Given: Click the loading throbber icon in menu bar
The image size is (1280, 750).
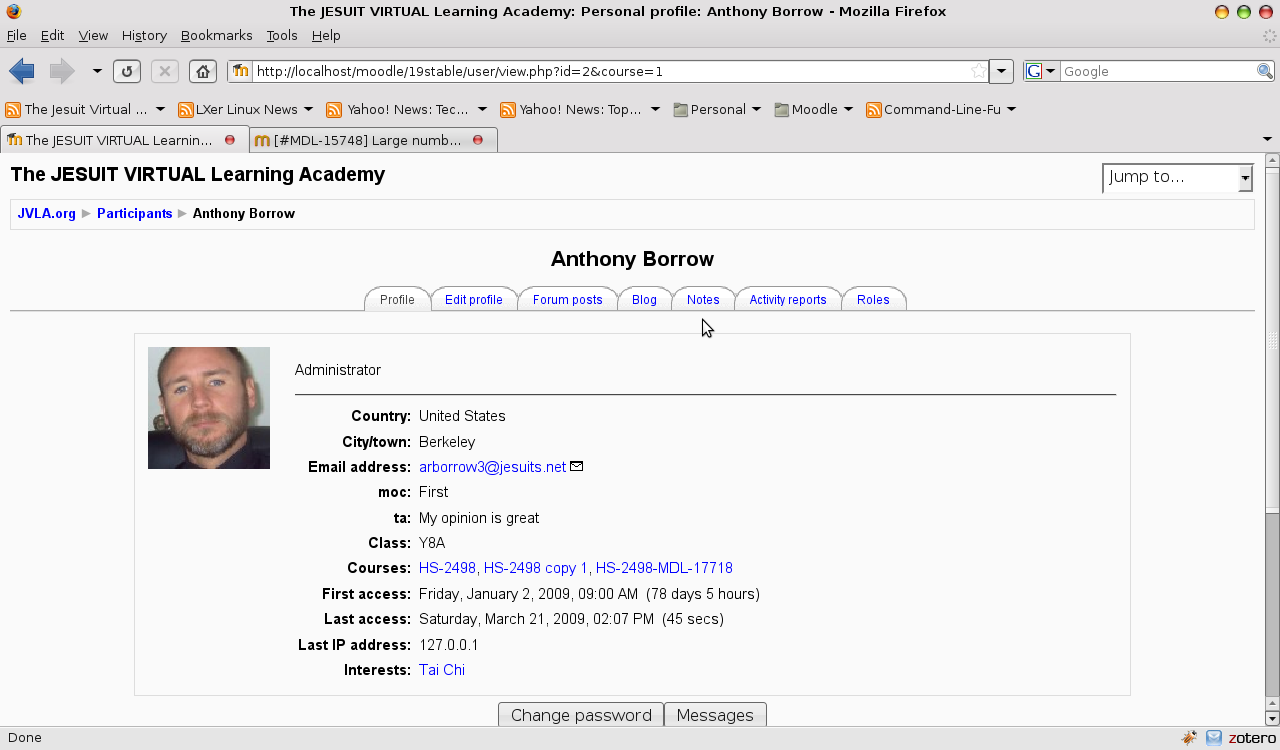Looking at the screenshot, I should pos(1269,35).
